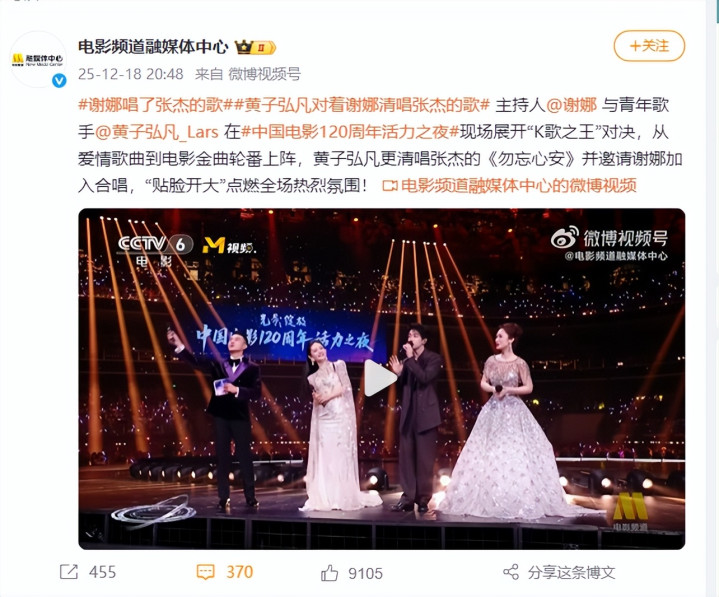This screenshot has width=719, height=597.
Task: Click the share nodes icon
Action: [511, 572]
